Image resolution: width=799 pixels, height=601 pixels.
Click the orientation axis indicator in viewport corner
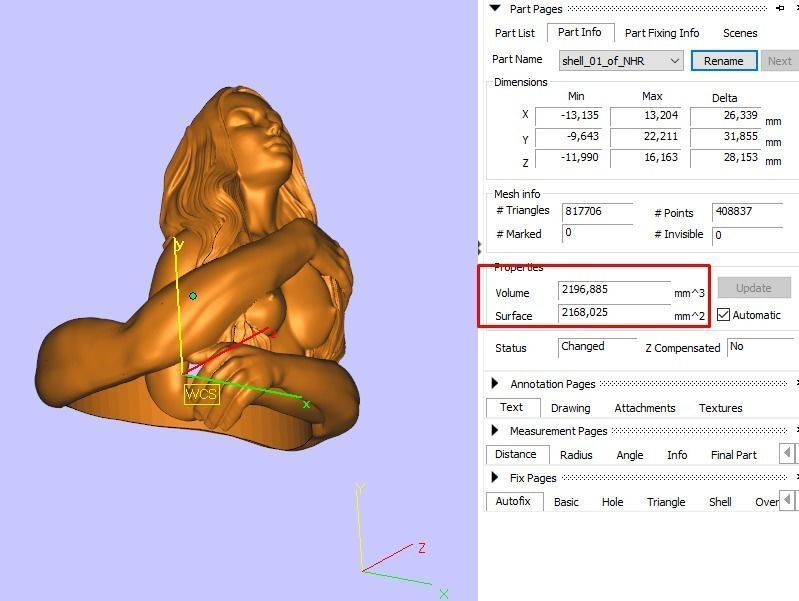[401, 541]
